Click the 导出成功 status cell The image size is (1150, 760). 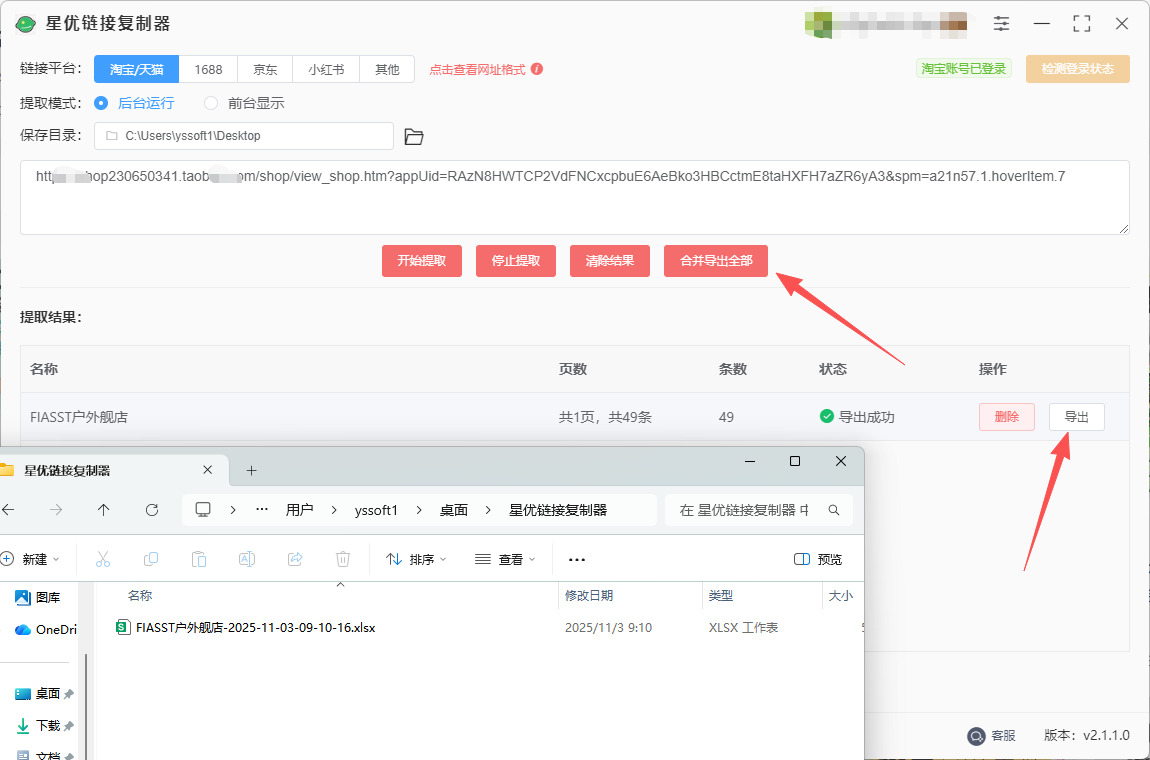(x=857, y=417)
